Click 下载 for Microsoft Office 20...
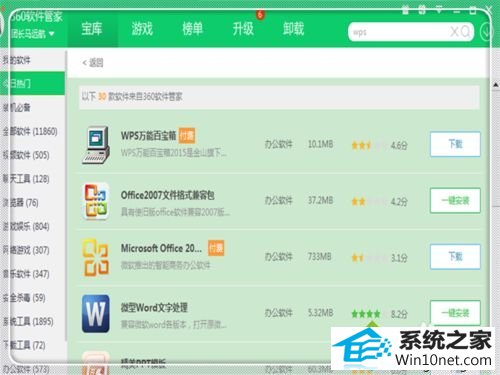 click(x=455, y=257)
